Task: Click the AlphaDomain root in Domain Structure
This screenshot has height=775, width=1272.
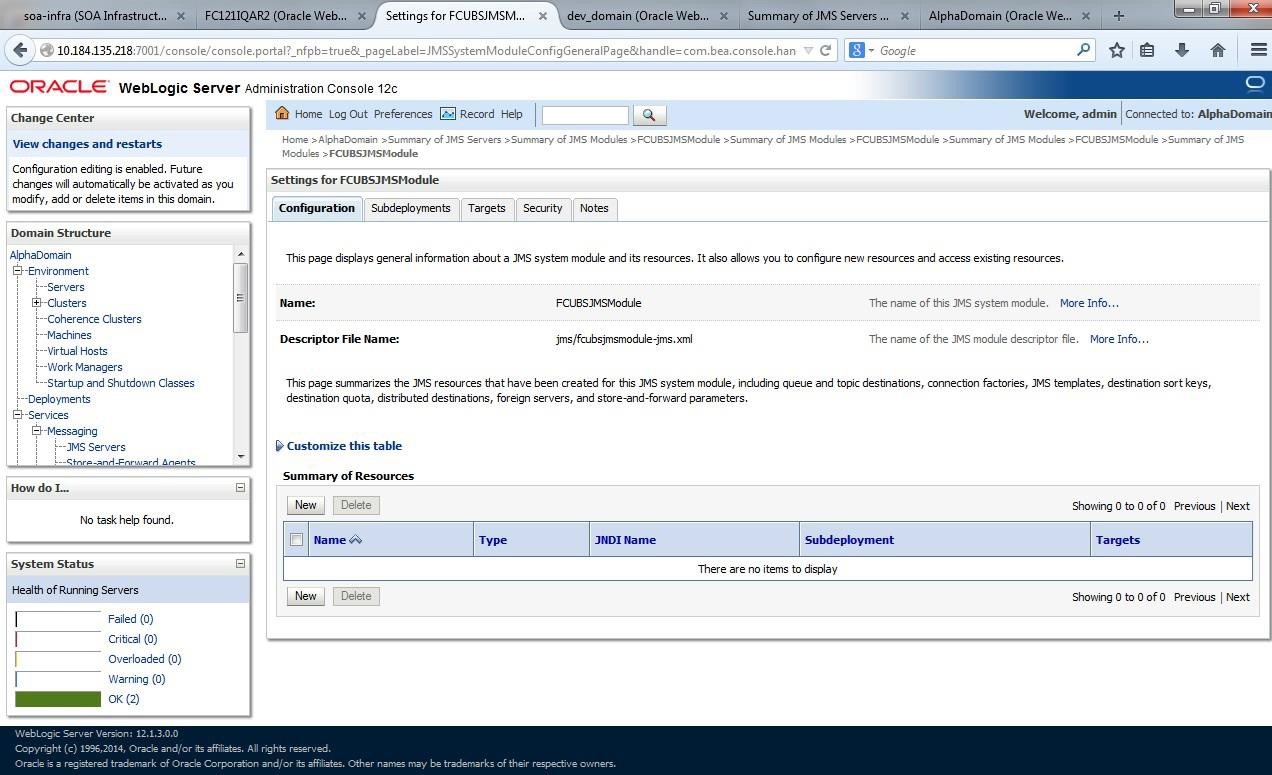Action: click(x=41, y=255)
